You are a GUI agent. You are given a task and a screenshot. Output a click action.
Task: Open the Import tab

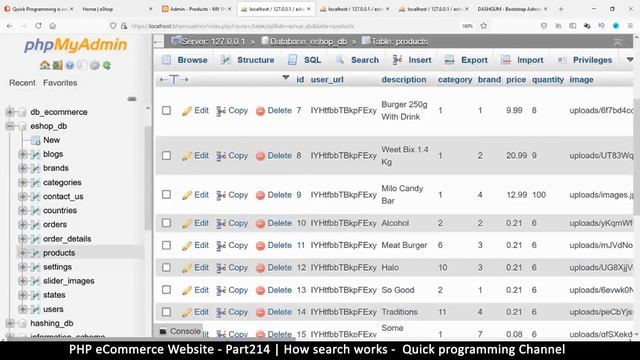(522, 60)
